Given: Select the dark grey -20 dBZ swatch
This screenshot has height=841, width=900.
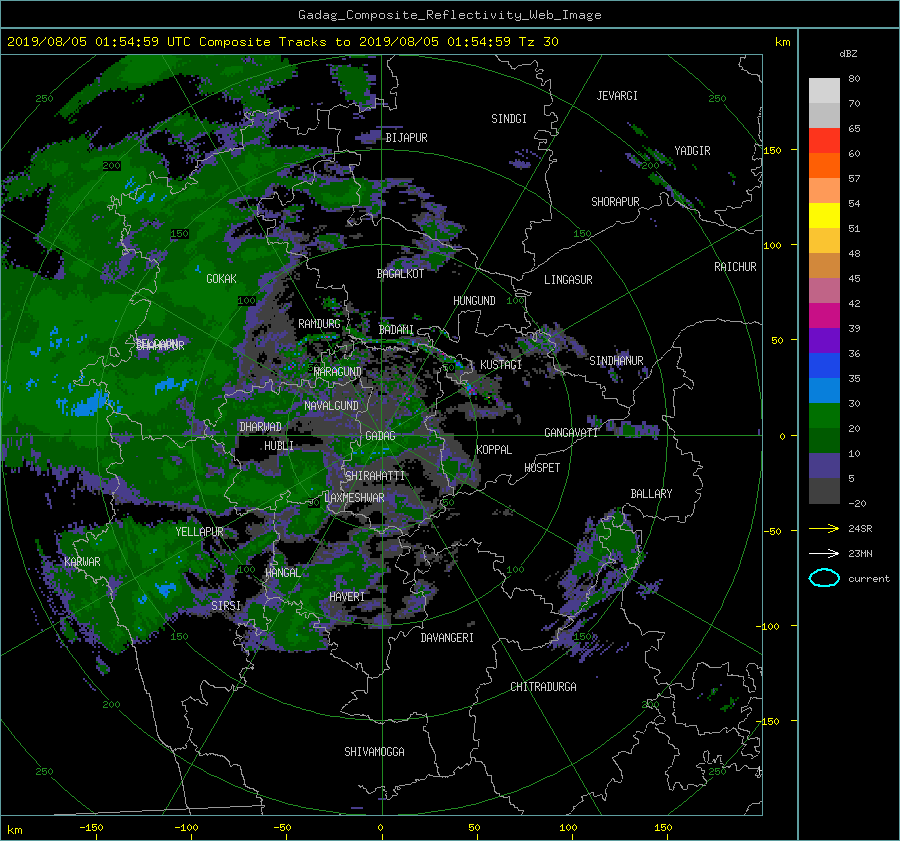Looking at the screenshot, I should pyautogui.click(x=824, y=491).
